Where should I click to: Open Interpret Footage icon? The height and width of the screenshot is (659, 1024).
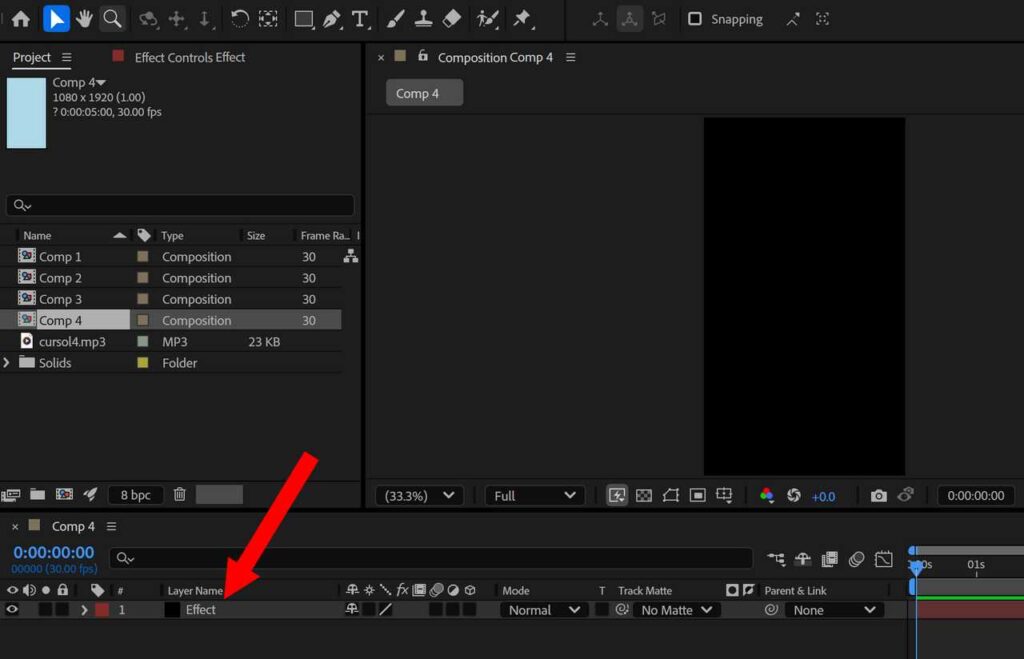pos(10,495)
